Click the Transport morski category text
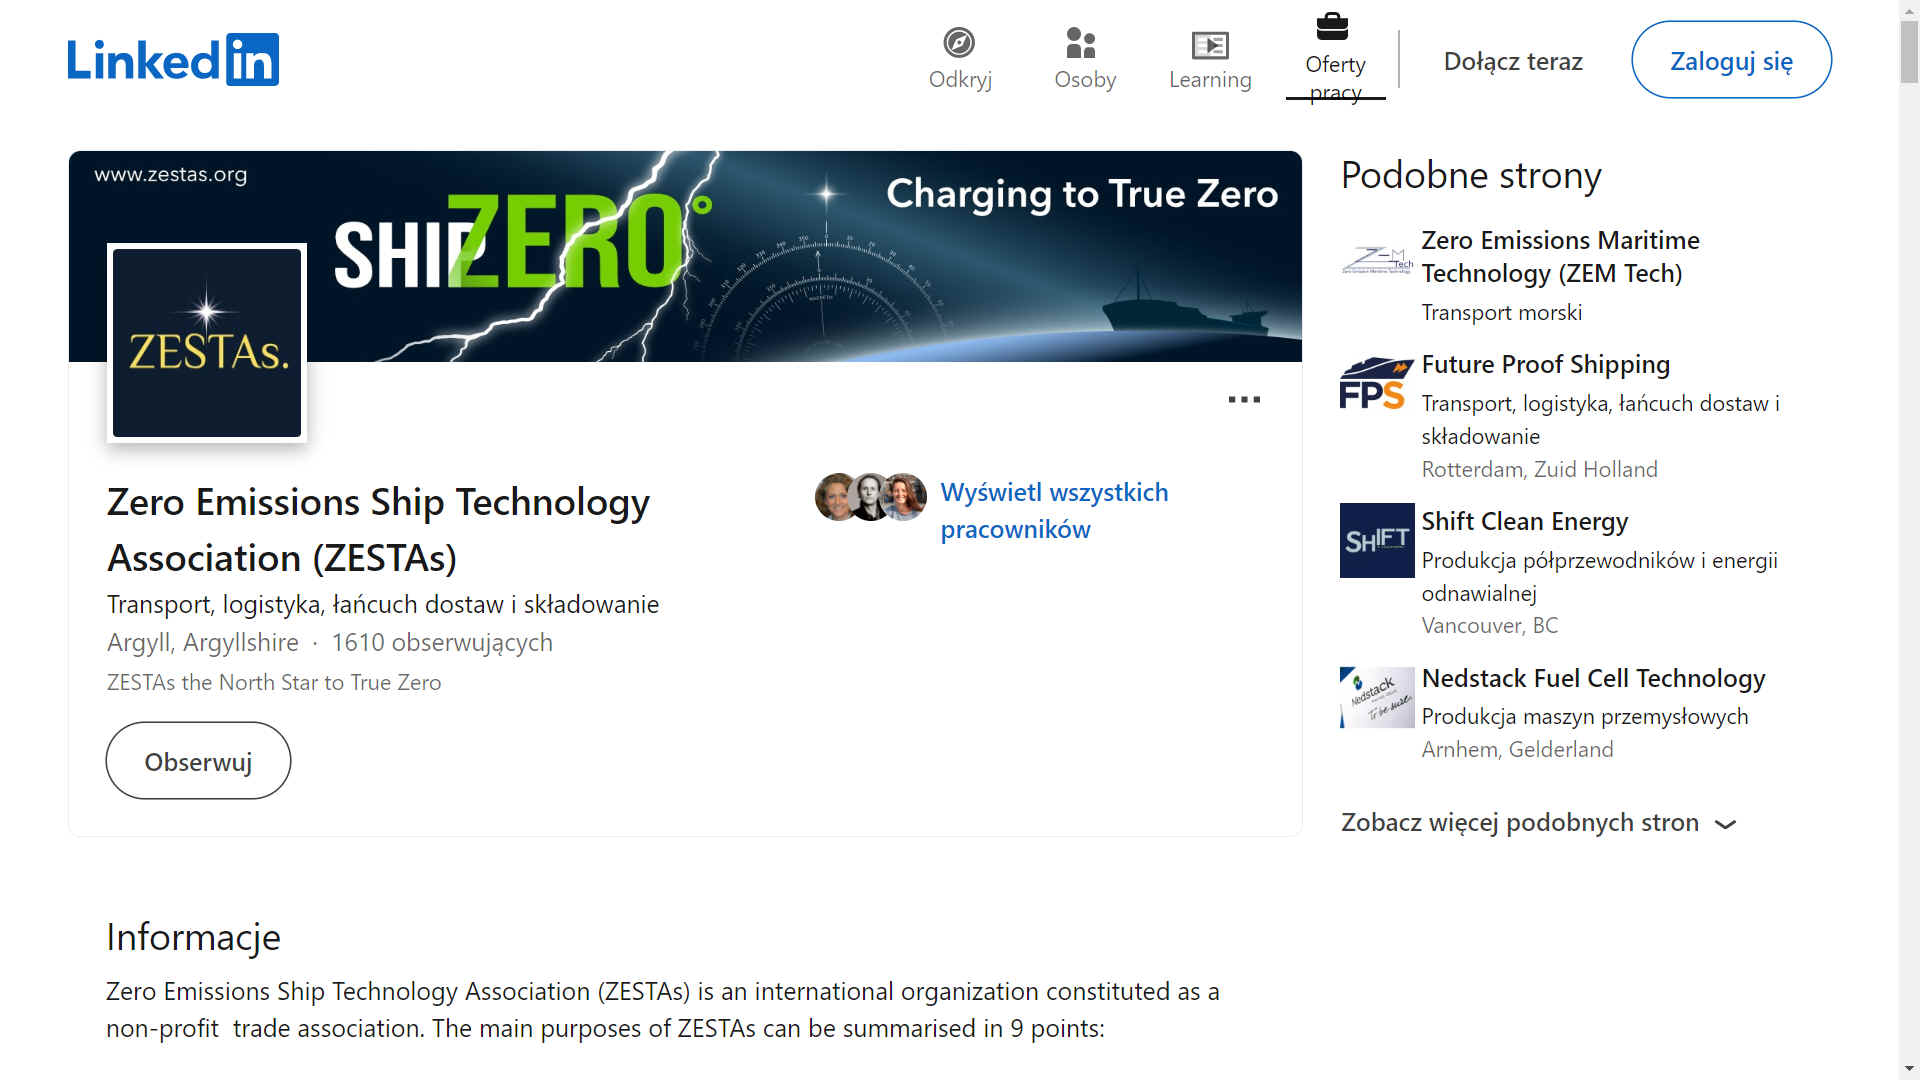This screenshot has height=1080, width=1920. click(x=1501, y=312)
